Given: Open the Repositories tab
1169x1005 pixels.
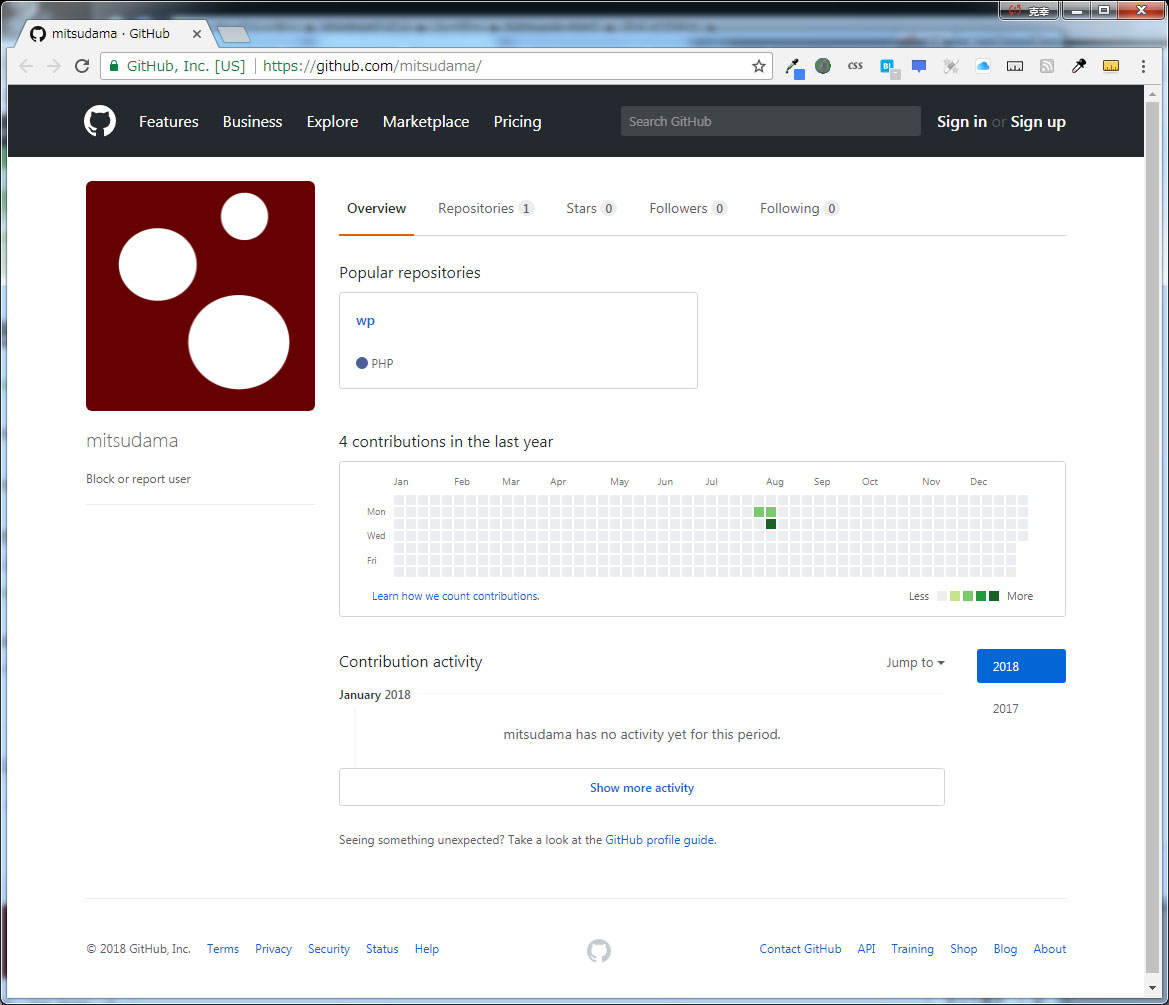Looking at the screenshot, I should tap(485, 209).
